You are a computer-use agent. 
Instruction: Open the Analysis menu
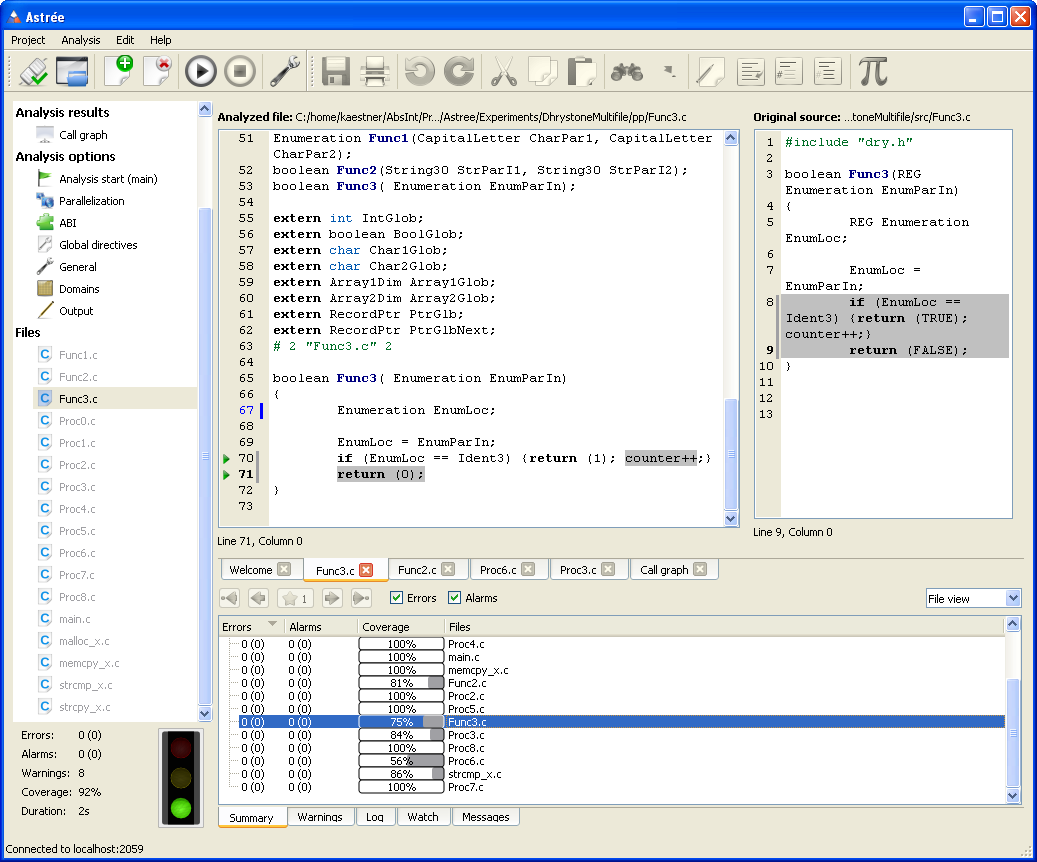81,40
